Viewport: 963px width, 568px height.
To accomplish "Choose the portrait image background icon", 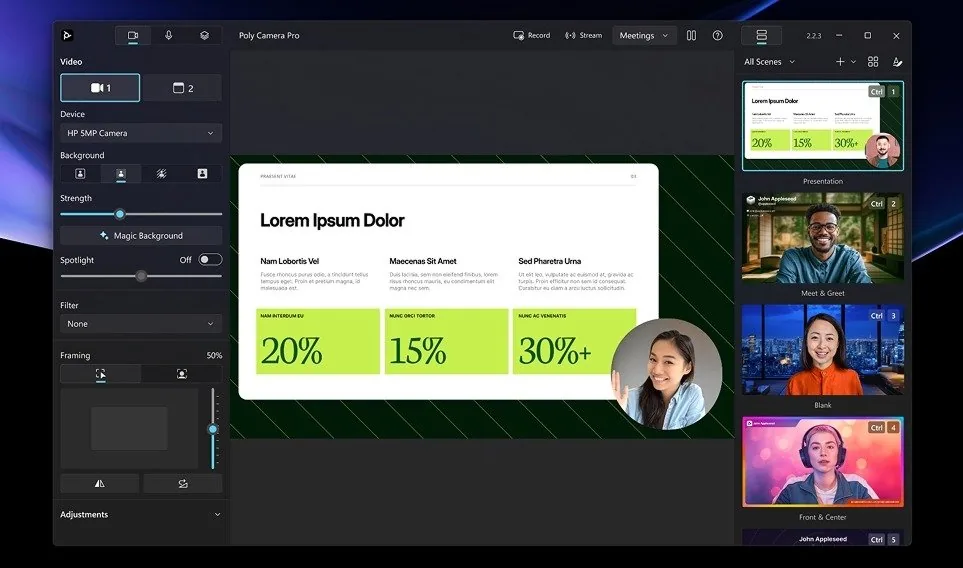I will [202, 174].
